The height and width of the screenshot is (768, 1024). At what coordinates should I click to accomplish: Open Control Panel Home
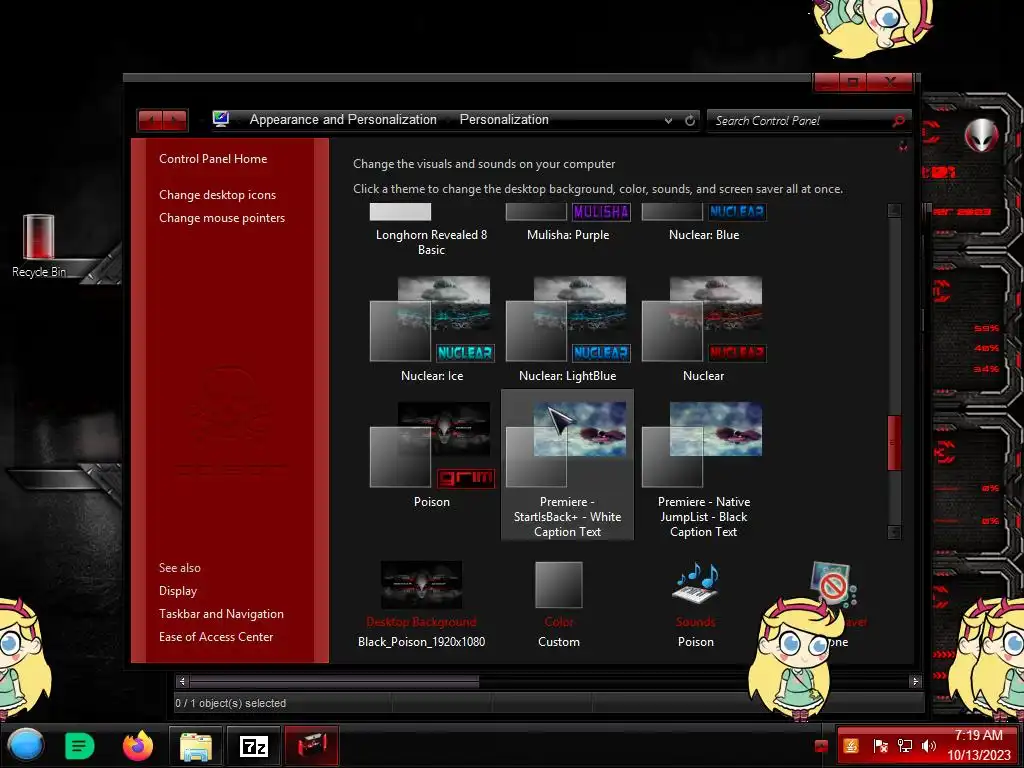[x=213, y=159]
